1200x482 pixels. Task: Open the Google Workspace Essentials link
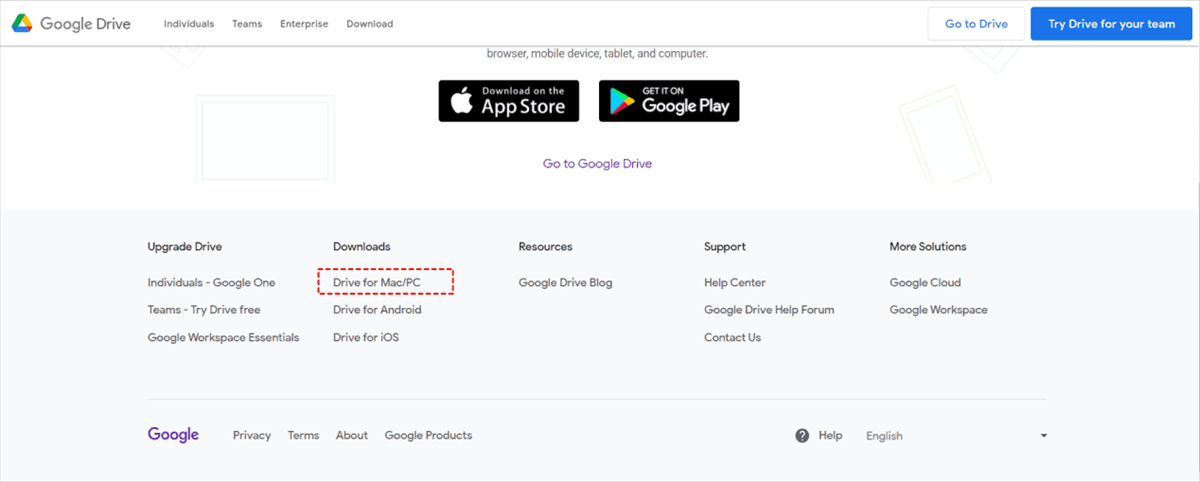pyautogui.click(x=223, y=338)
